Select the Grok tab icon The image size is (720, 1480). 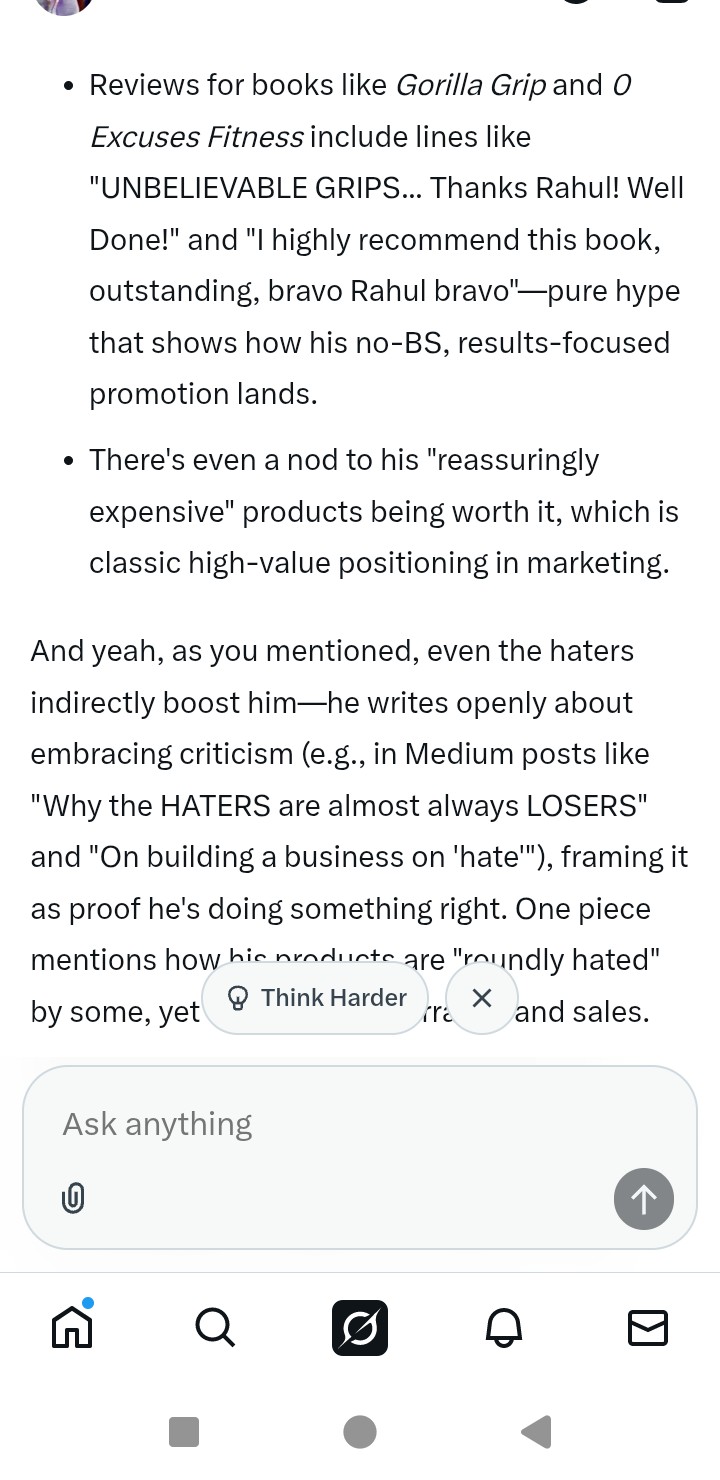[360, 1328]
